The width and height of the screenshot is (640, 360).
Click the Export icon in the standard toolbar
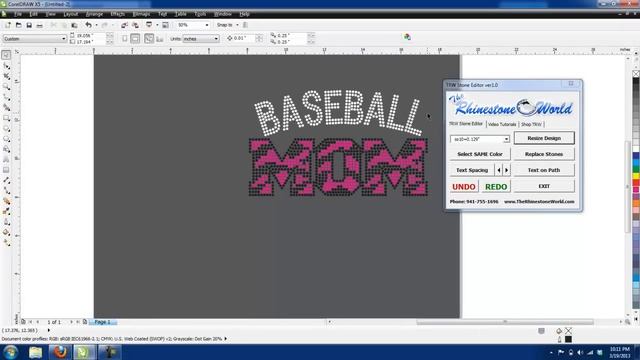(135, 25)
